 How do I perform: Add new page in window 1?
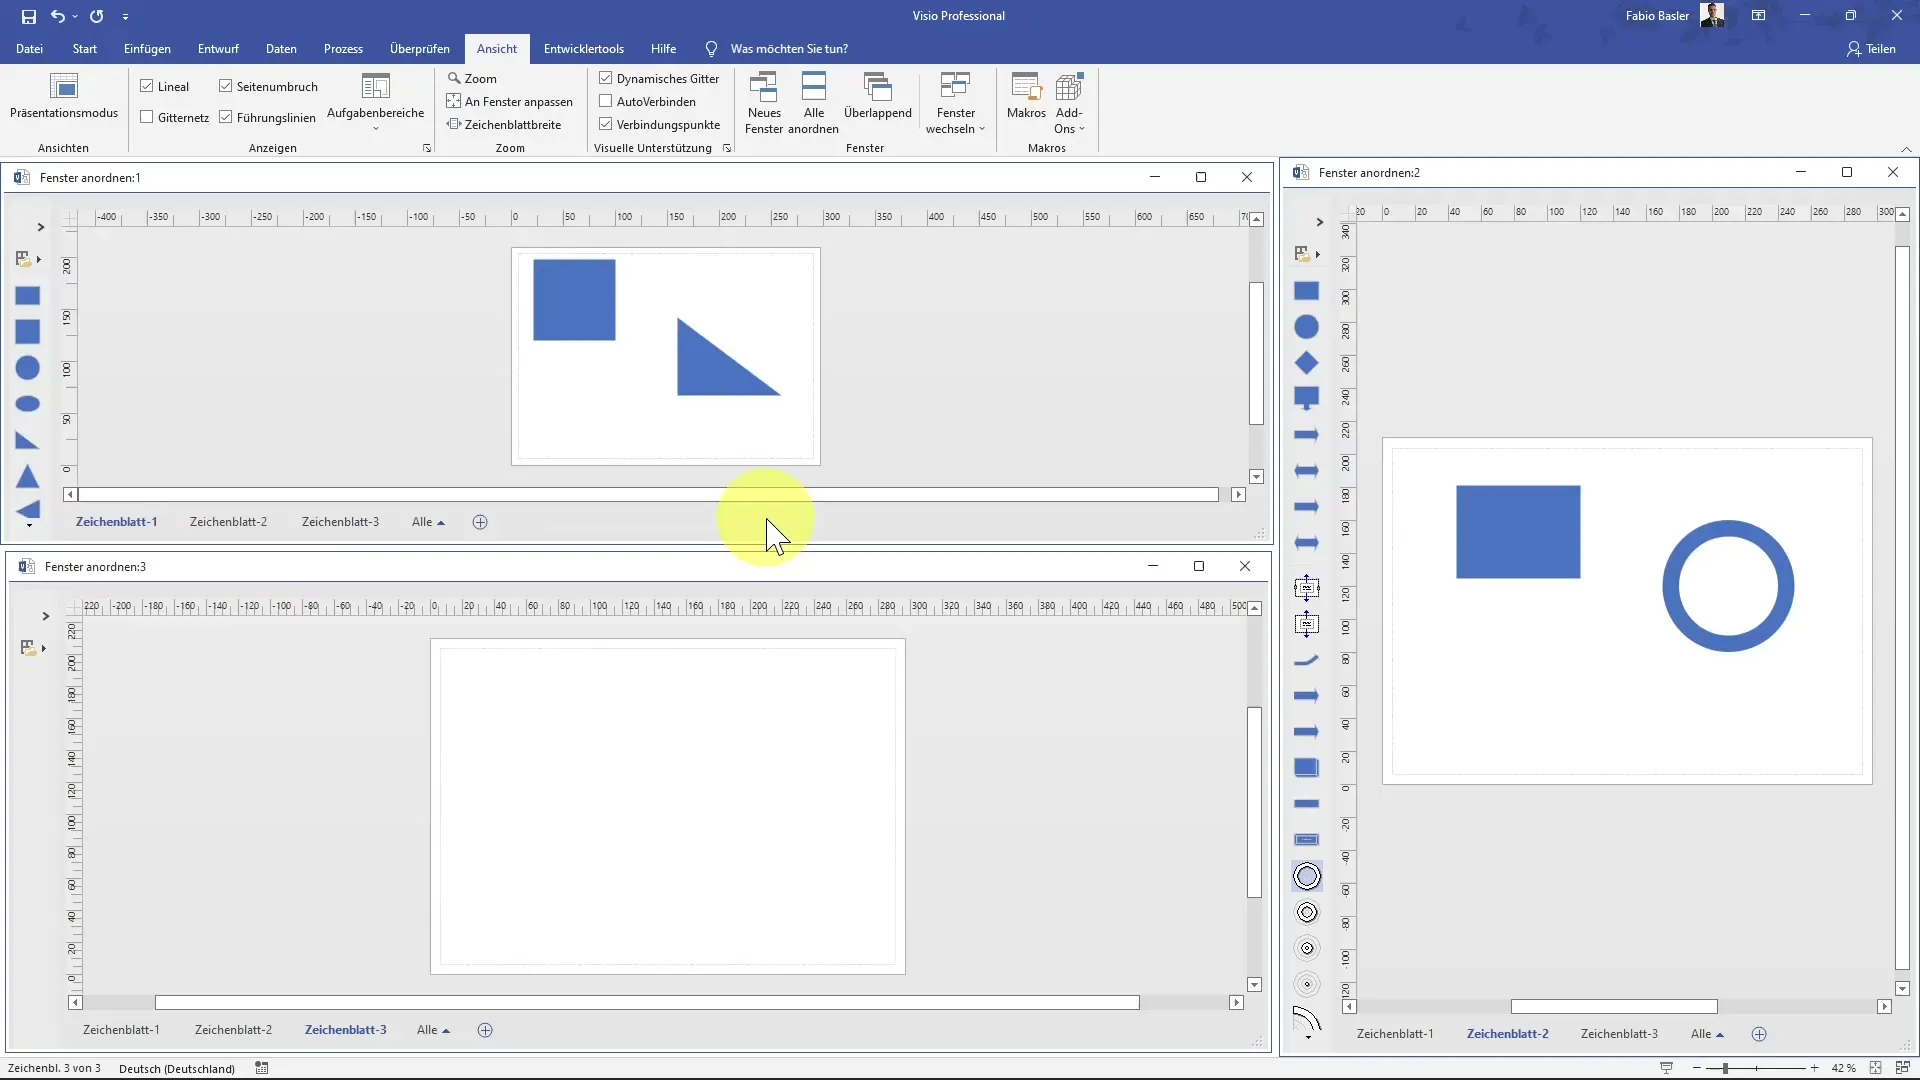(480, 522)
